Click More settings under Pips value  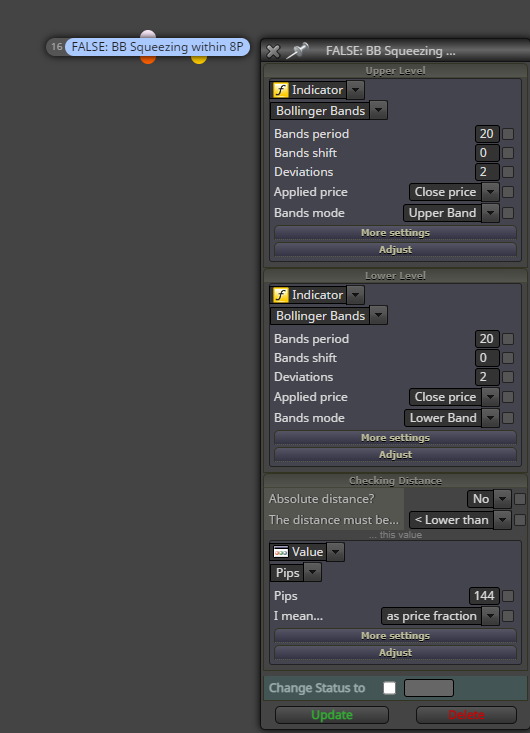[x=395, y=636]
